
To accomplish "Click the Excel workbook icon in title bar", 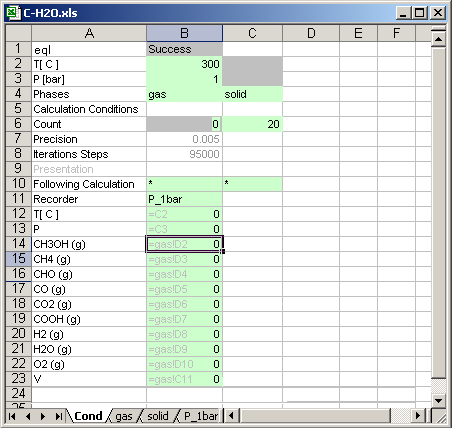I will 13,13.
